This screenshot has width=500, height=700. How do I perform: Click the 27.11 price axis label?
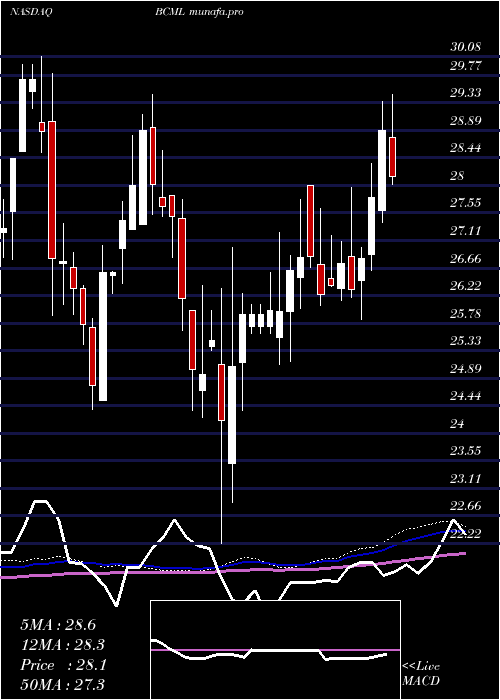(x=466, y=230)
